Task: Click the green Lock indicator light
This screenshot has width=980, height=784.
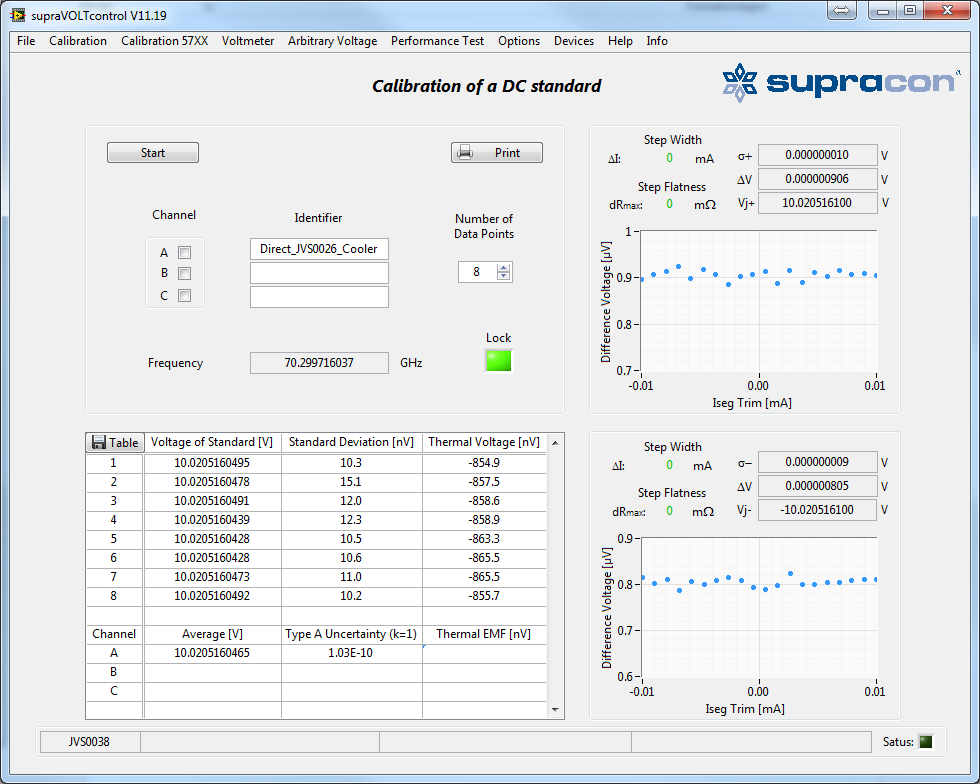Action: click(x=498, y=361)
